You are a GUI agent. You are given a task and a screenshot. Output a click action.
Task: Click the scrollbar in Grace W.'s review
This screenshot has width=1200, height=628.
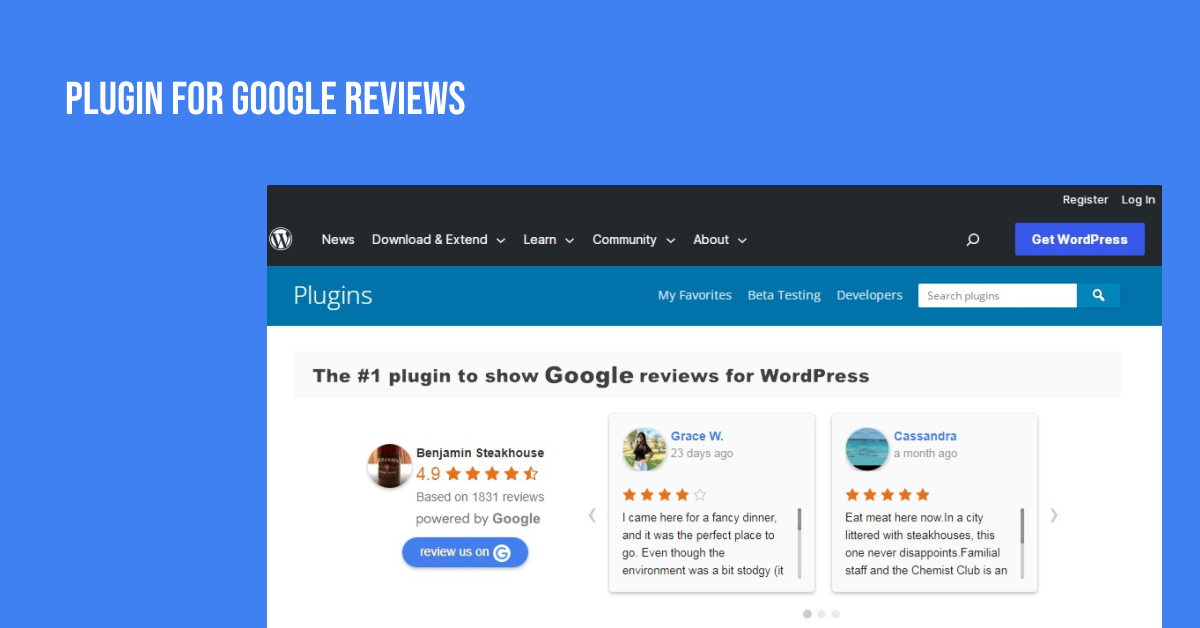799,543
